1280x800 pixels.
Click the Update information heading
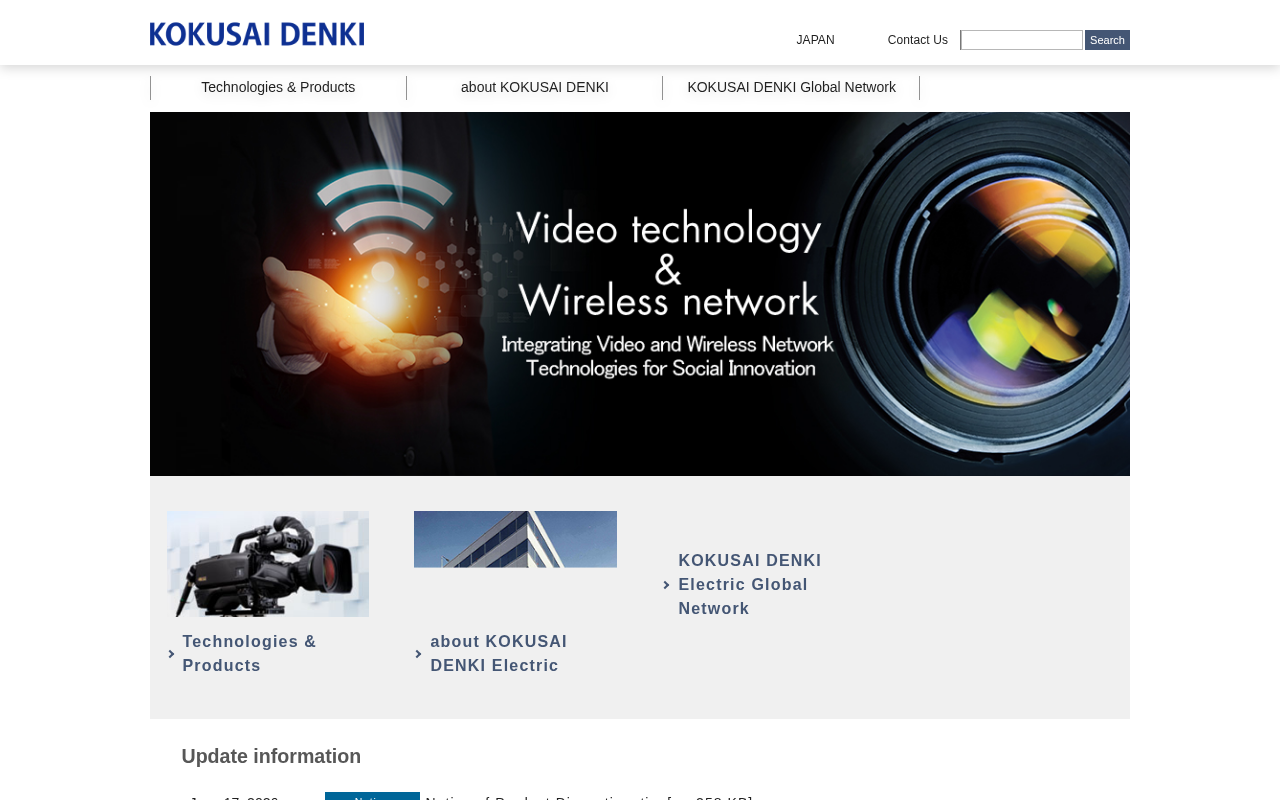(271, 756)
